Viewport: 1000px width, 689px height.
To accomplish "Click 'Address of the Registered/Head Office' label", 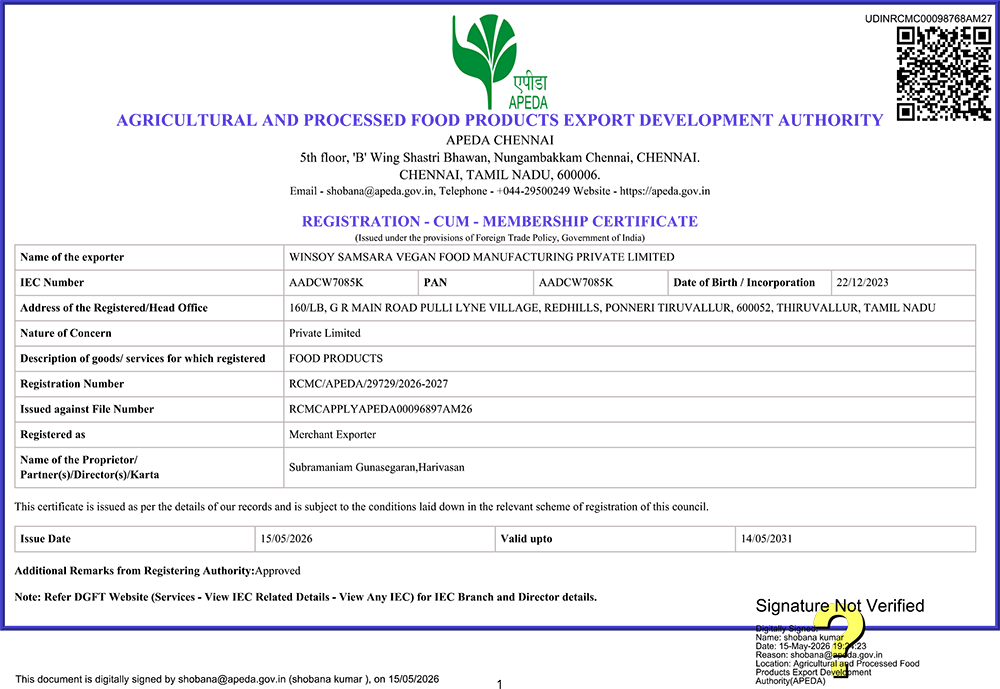I will [x=114, y=307].
